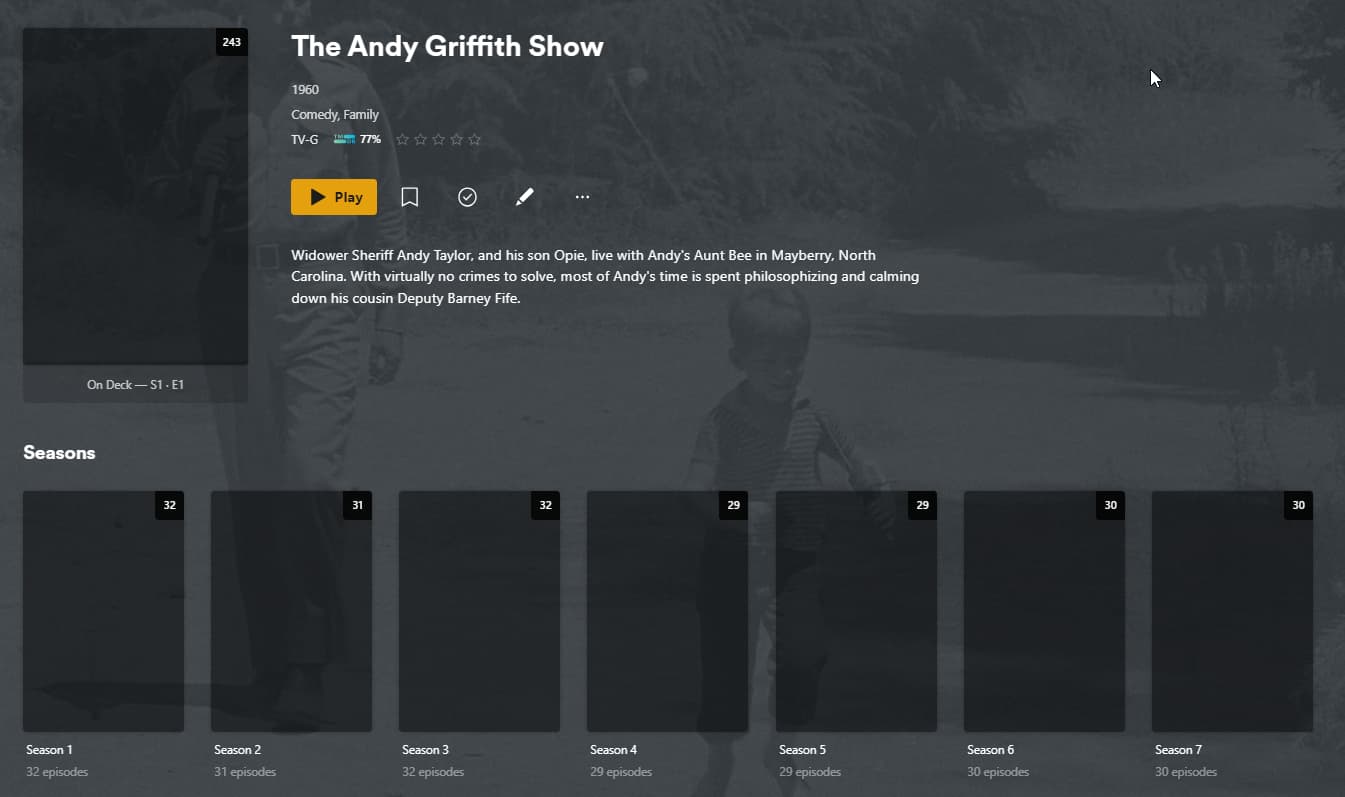Image resolution: width=1345 pixels, height=797 pixels.
Task: Click the 29 episodes text under Season 5
Action: tap(810, 772)
